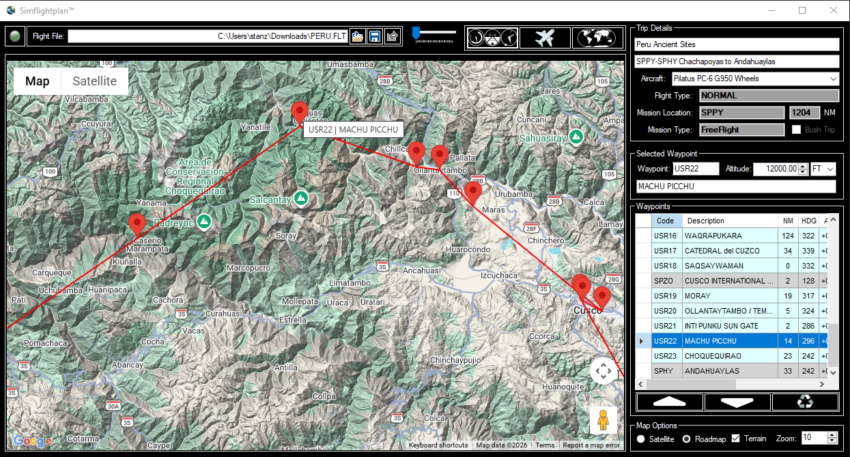Select the ANDAHUAYLAS waypoint row

732,371
